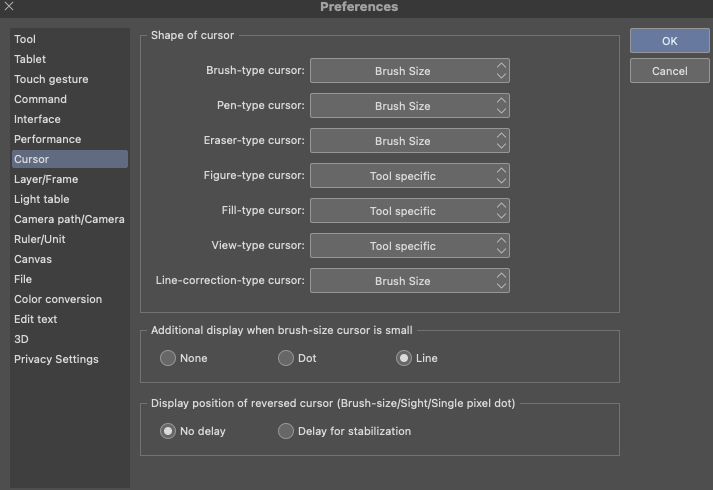
Task: Switch to File preferences
Action: pos(70,279)
